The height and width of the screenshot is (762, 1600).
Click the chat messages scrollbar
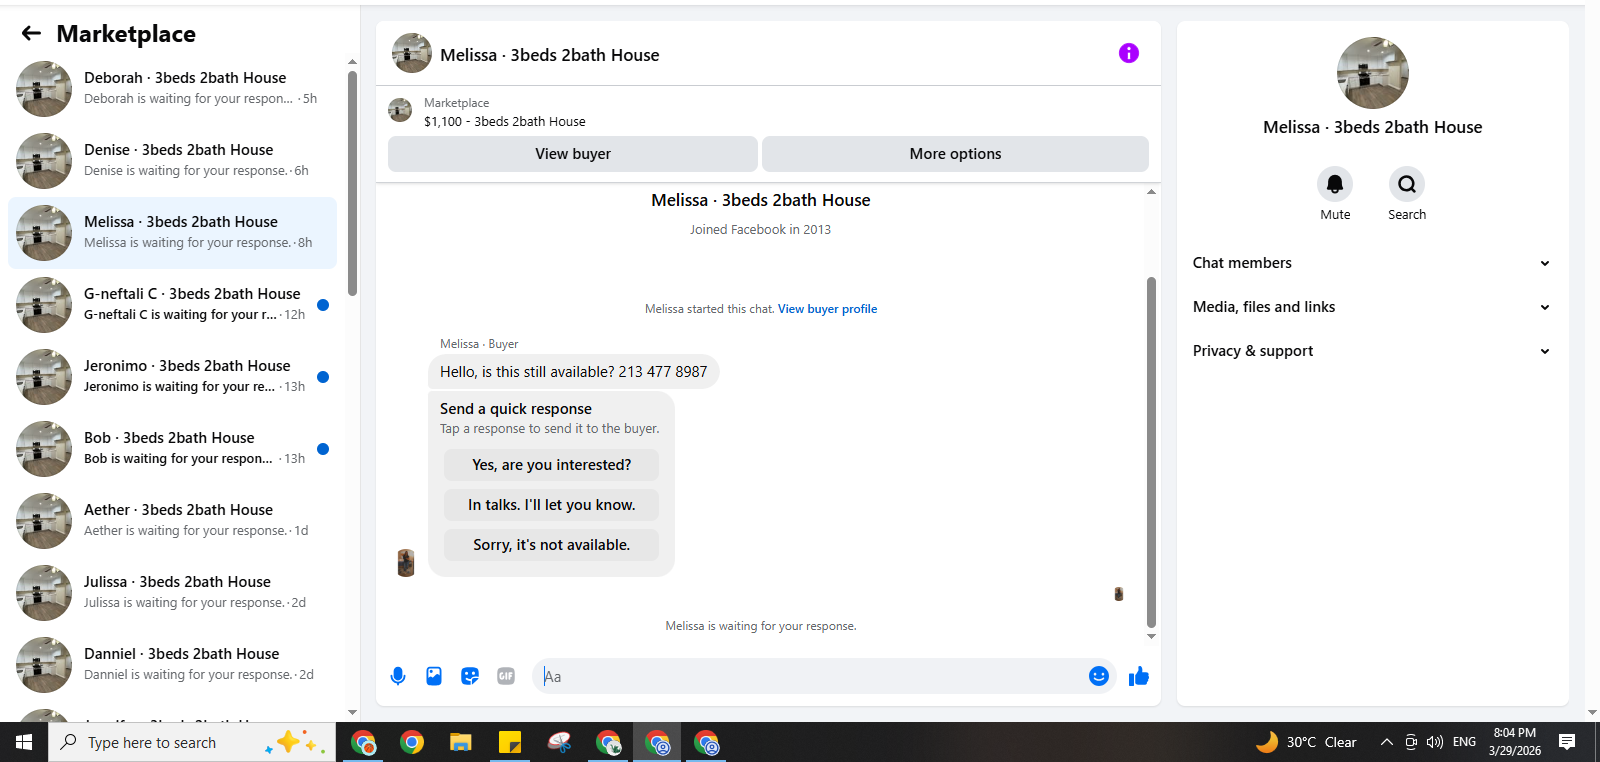click(x=1151, y=452)
